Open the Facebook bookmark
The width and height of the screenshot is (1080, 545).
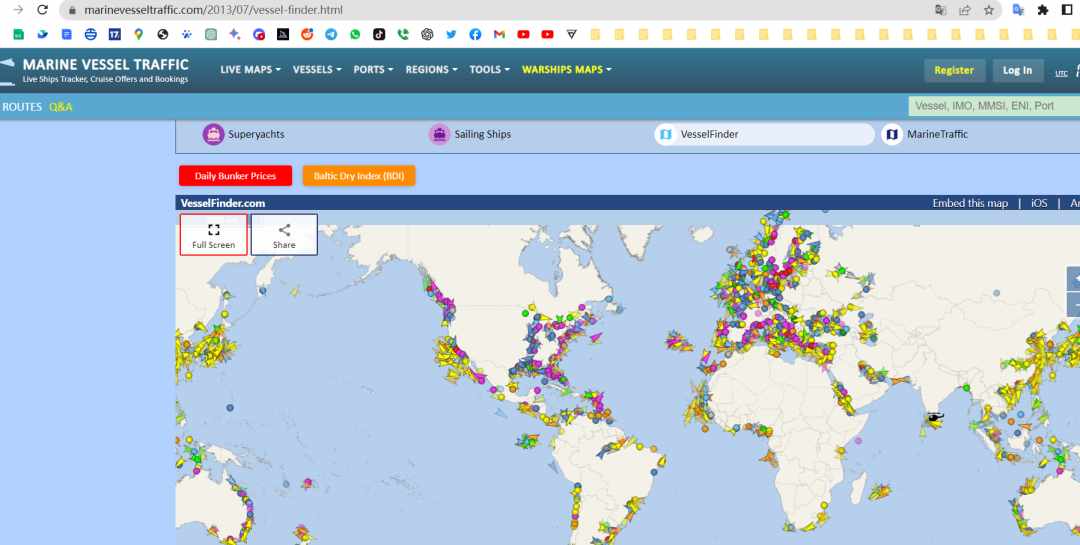[x=475, y=34]
